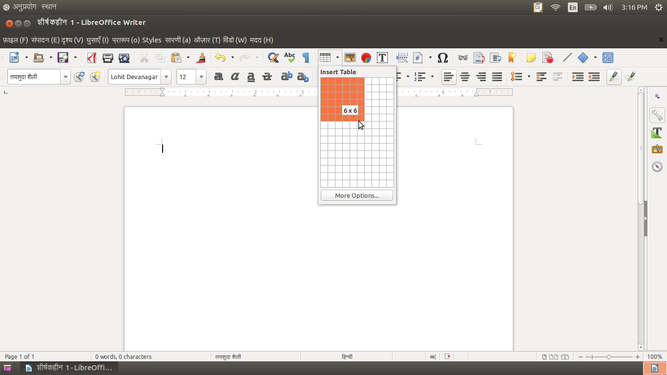Click the zoom out minus button

580,357
